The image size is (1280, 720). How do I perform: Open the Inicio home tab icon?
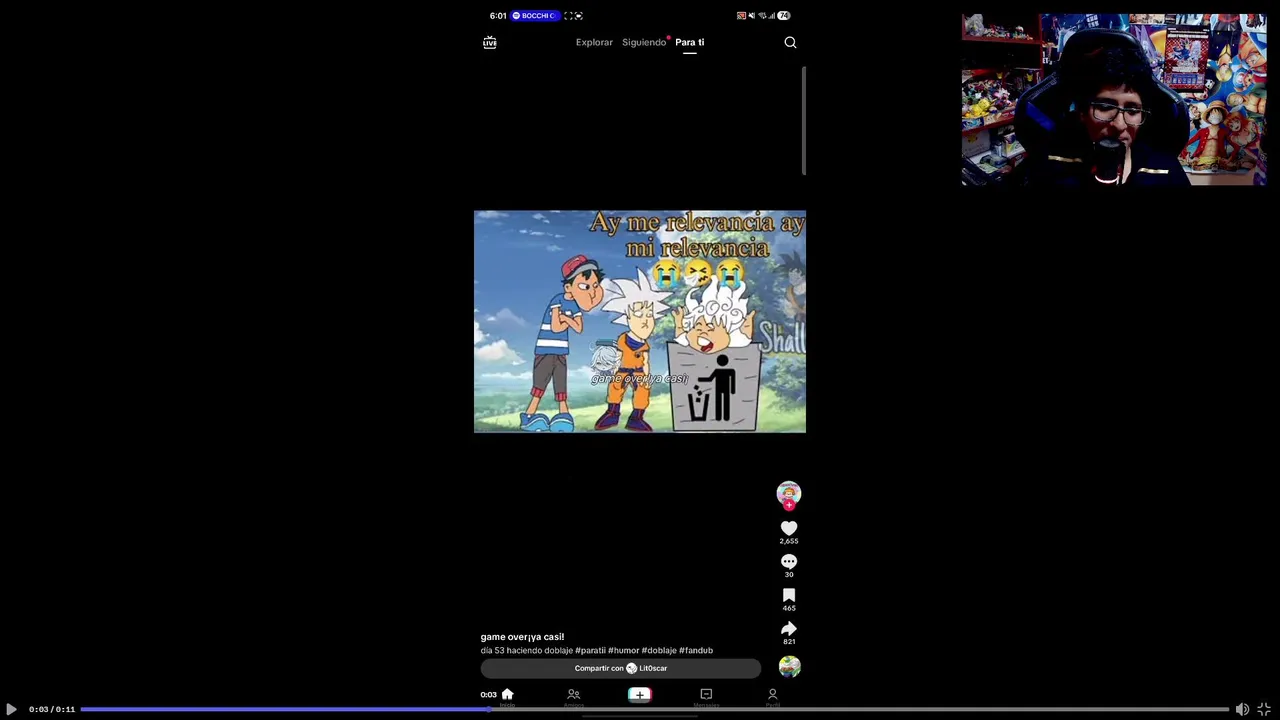coord(507,695)
